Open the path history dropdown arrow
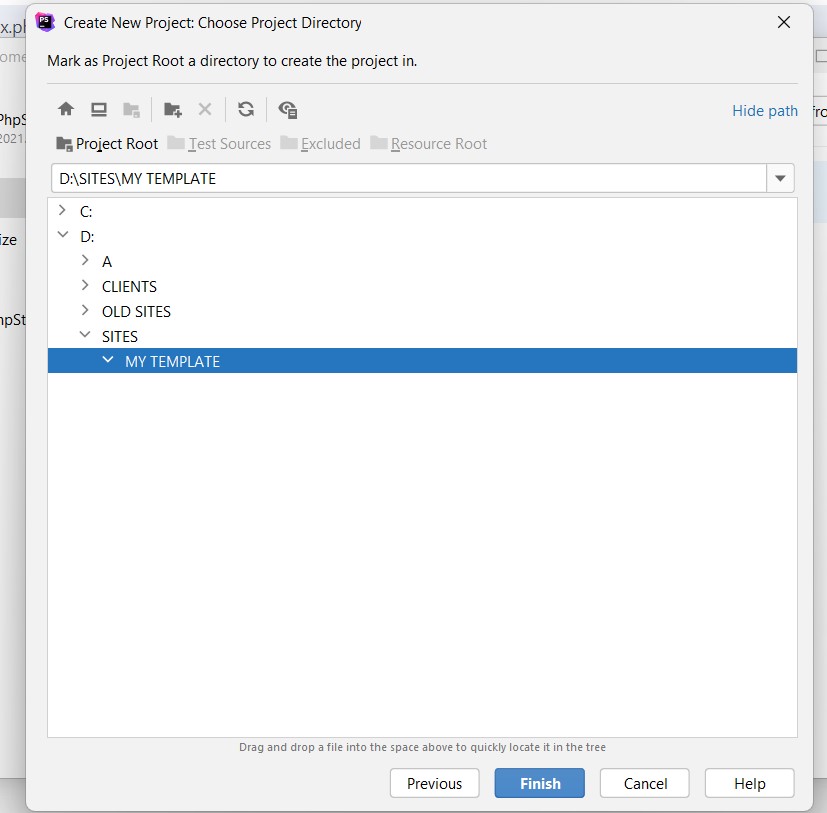 (780, 179)
